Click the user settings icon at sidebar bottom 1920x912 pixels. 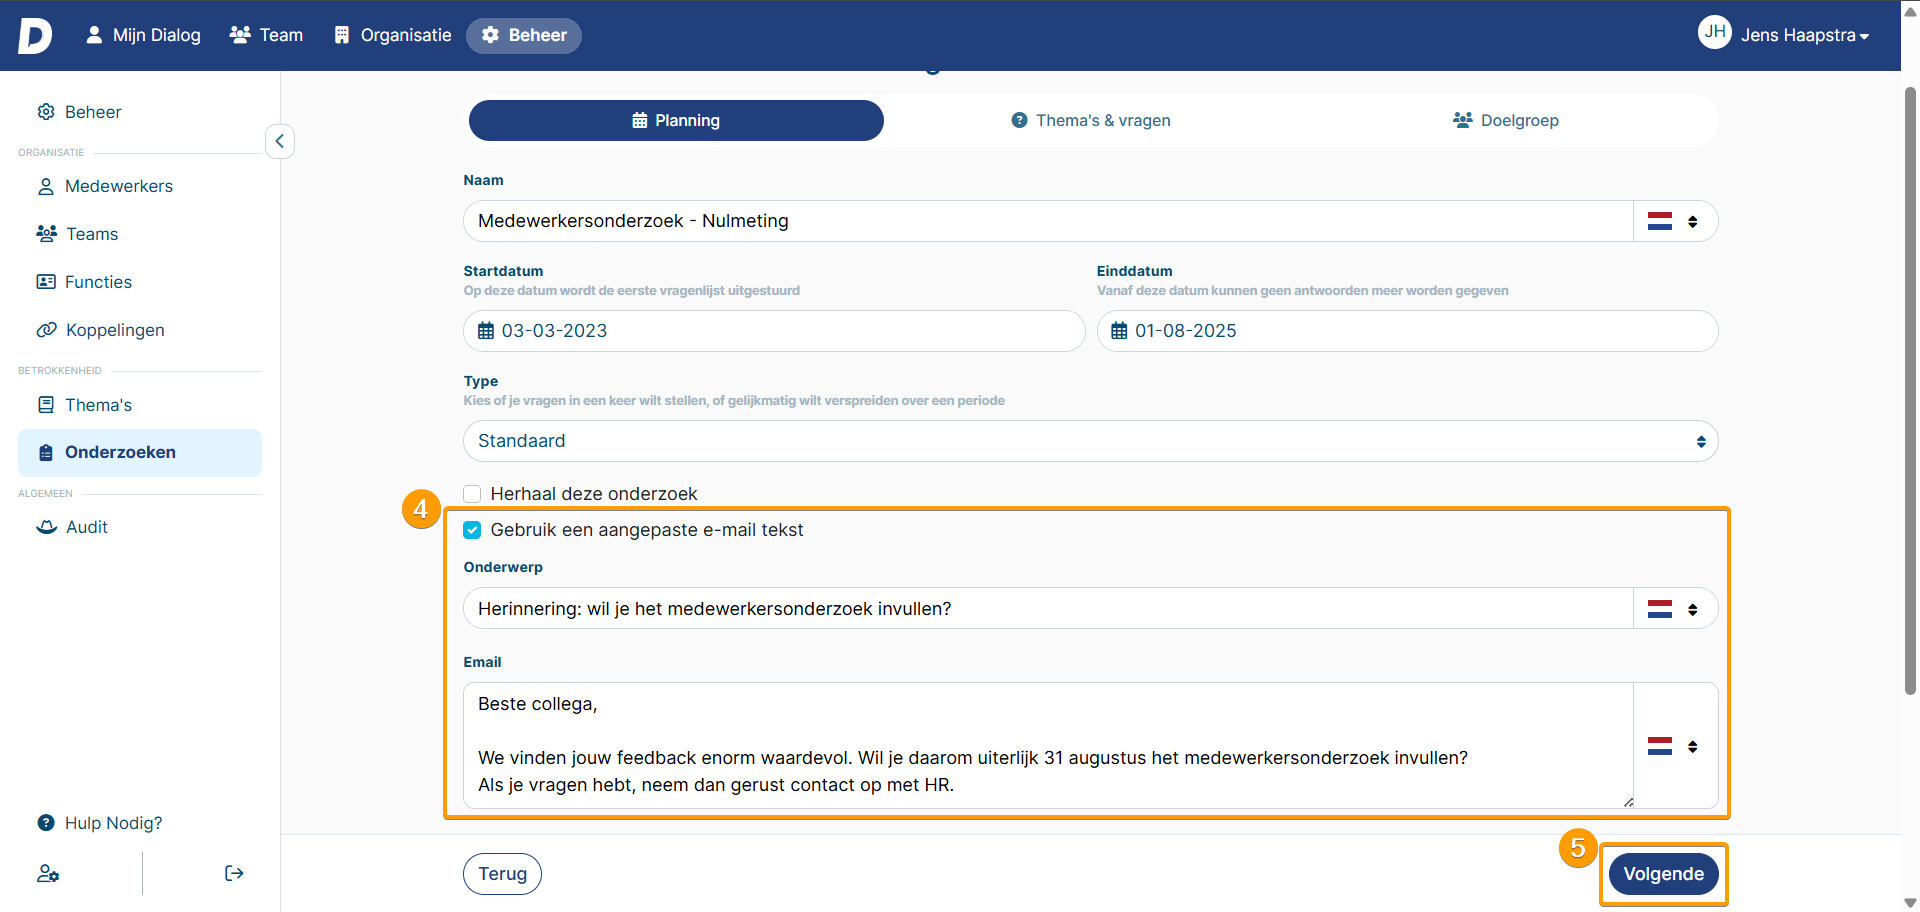(x=48, y=874)
